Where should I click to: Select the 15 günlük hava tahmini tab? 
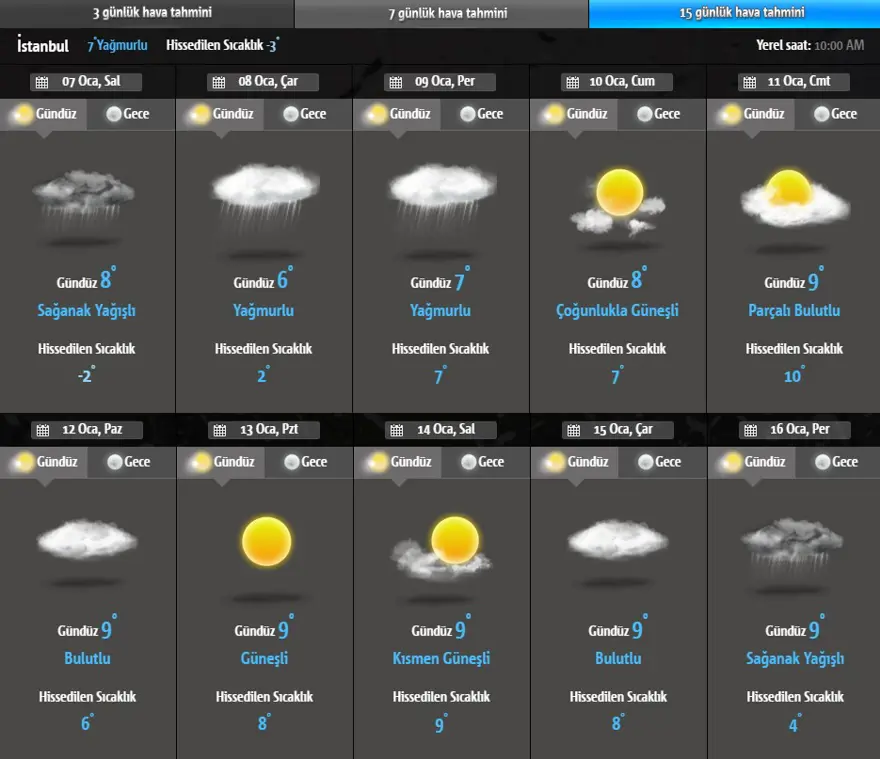pos(735,14)
